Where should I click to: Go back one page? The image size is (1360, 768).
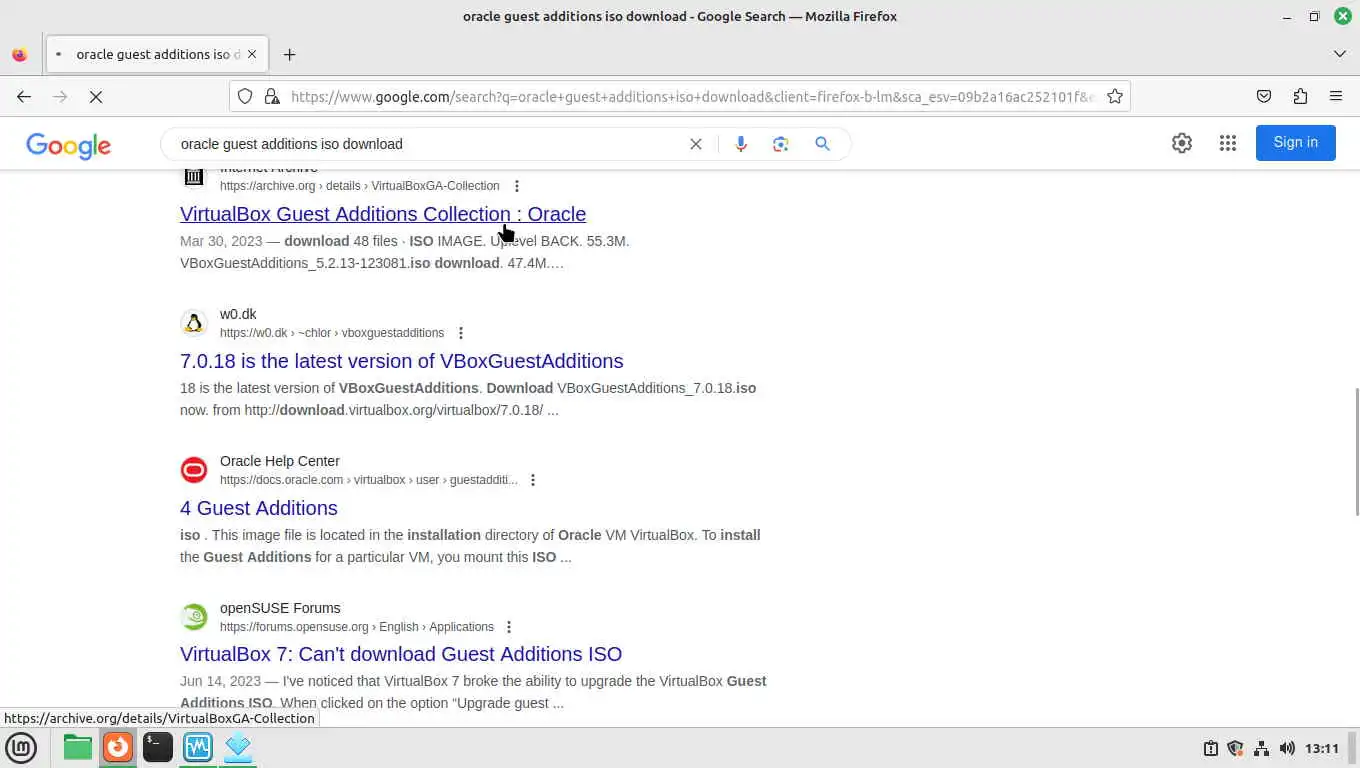[x=24, y=96]
